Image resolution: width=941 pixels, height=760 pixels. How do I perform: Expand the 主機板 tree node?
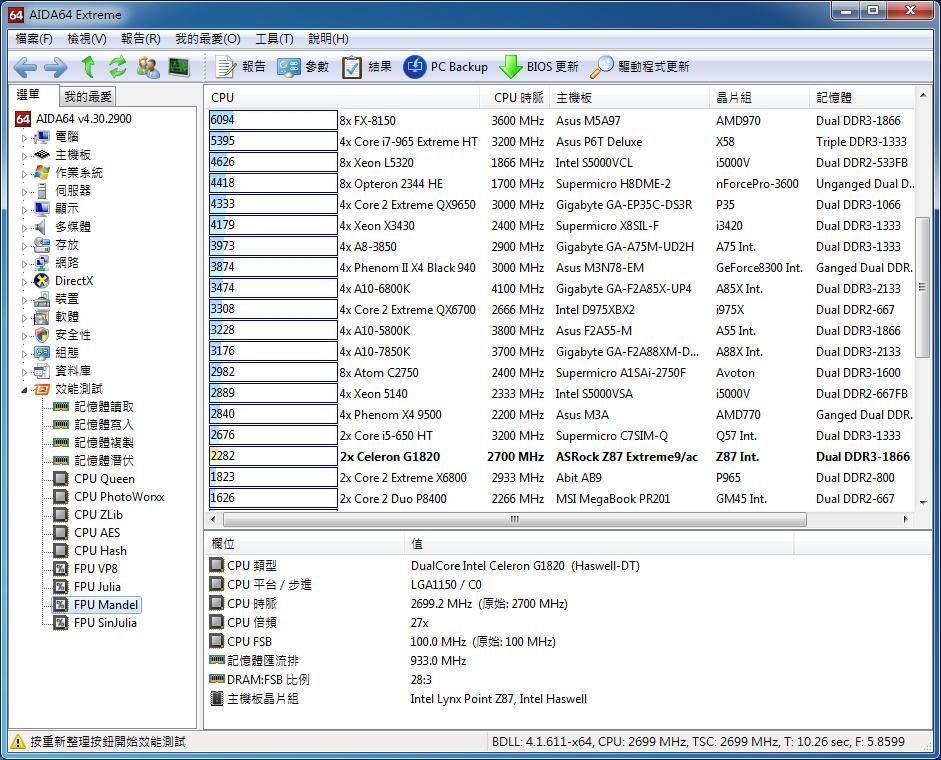click(x=24, y=155)
